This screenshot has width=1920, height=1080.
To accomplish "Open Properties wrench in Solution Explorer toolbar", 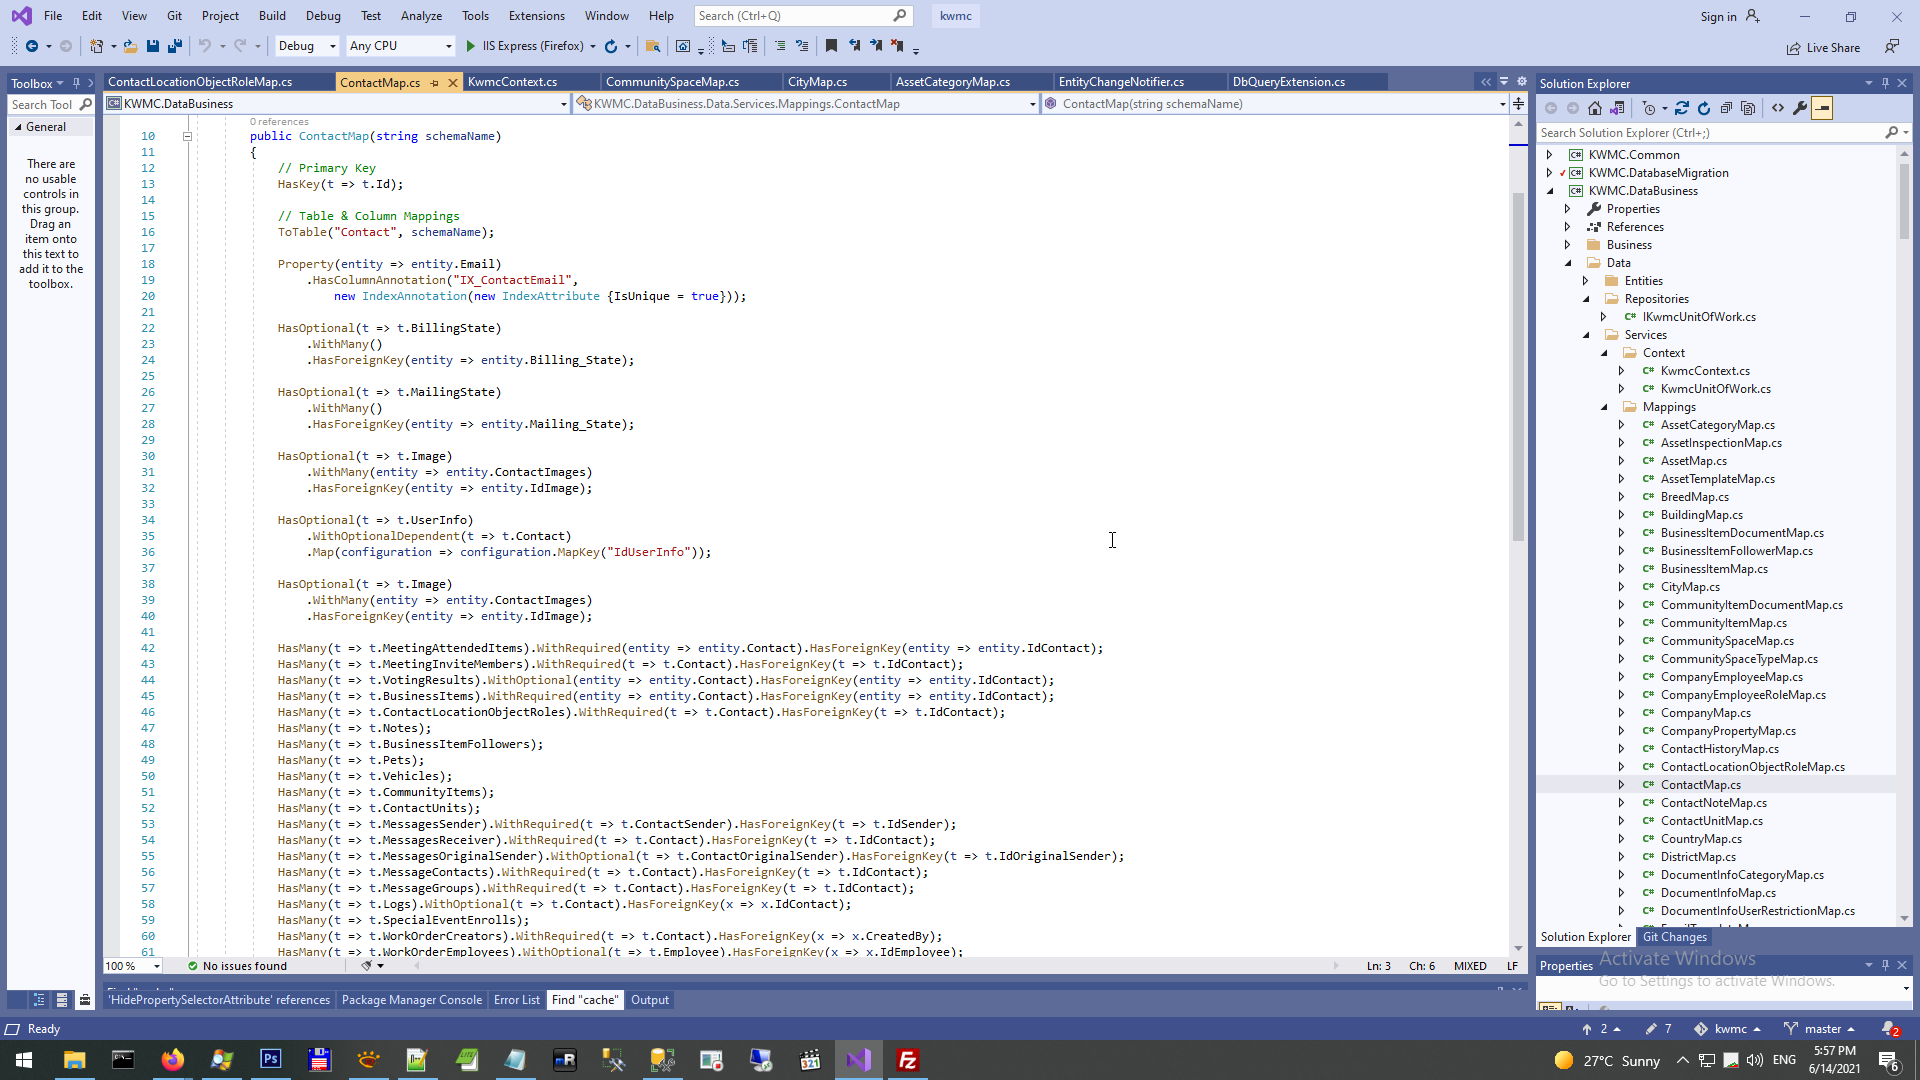I will tap(1800, 108).
